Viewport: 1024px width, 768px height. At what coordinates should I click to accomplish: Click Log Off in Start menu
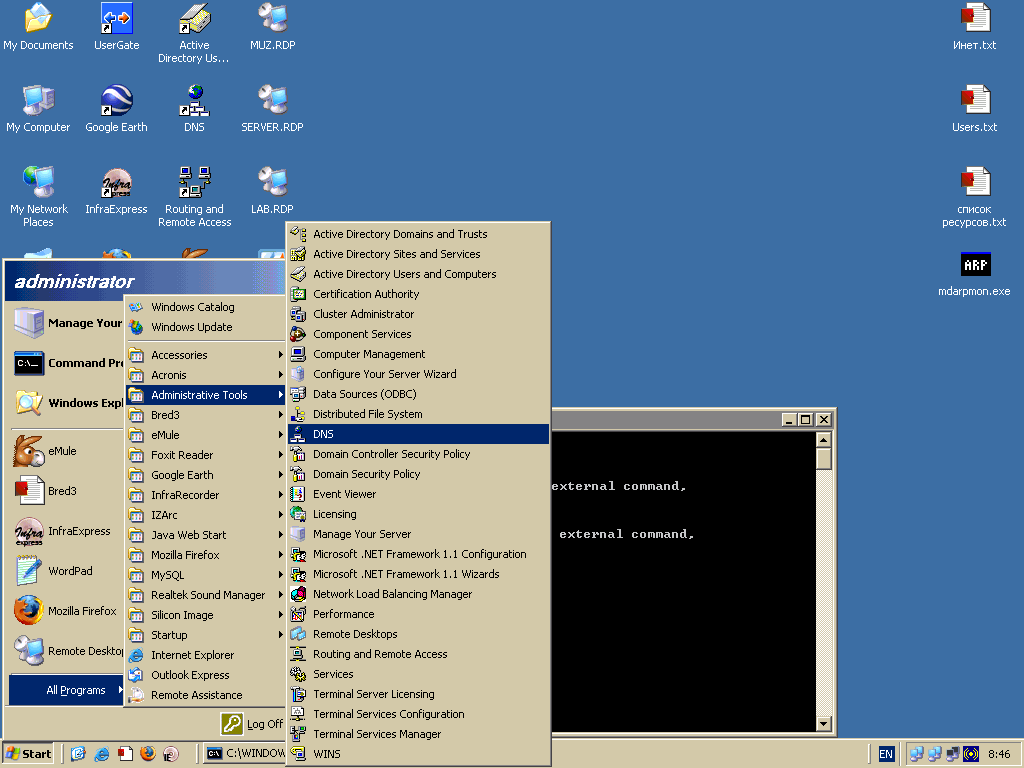[x=252, y=724]
